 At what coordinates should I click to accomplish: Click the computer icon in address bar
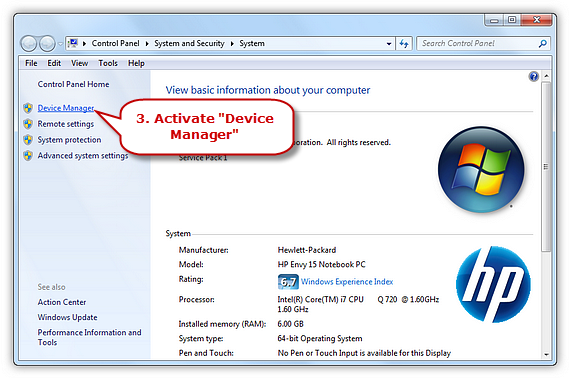[x=73, y=43]
